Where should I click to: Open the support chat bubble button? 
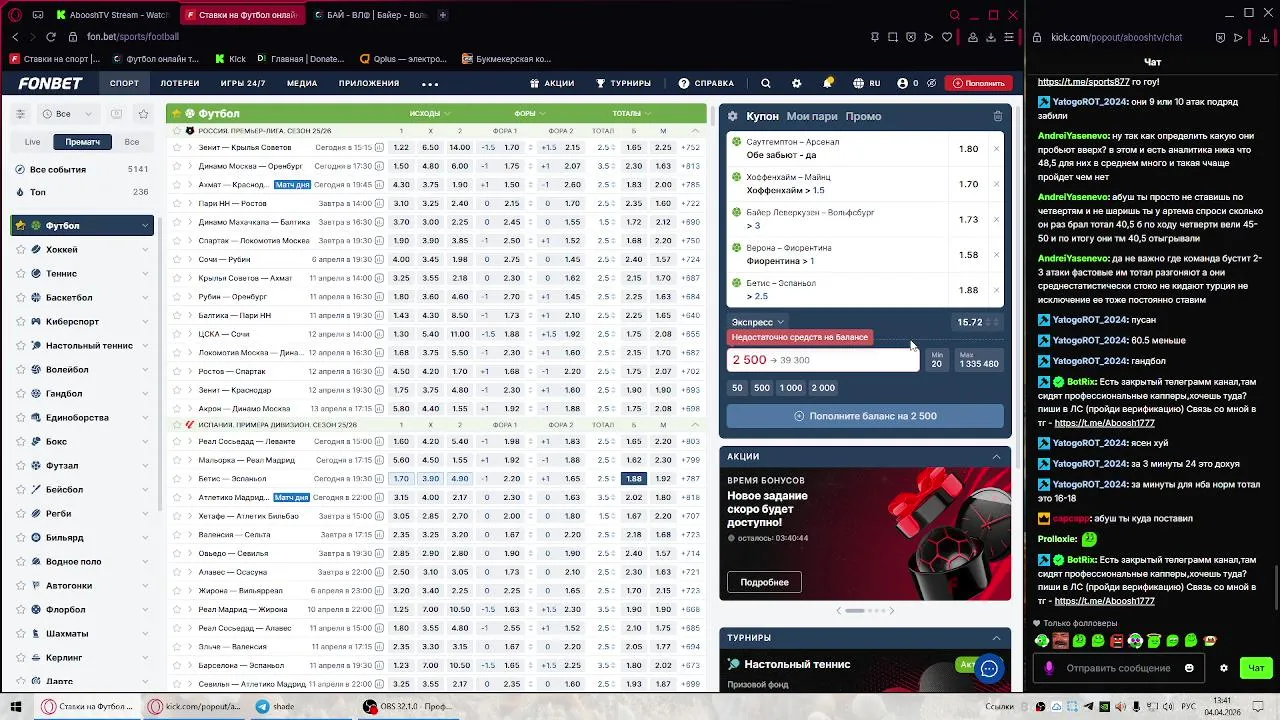[x=989, y=669]
